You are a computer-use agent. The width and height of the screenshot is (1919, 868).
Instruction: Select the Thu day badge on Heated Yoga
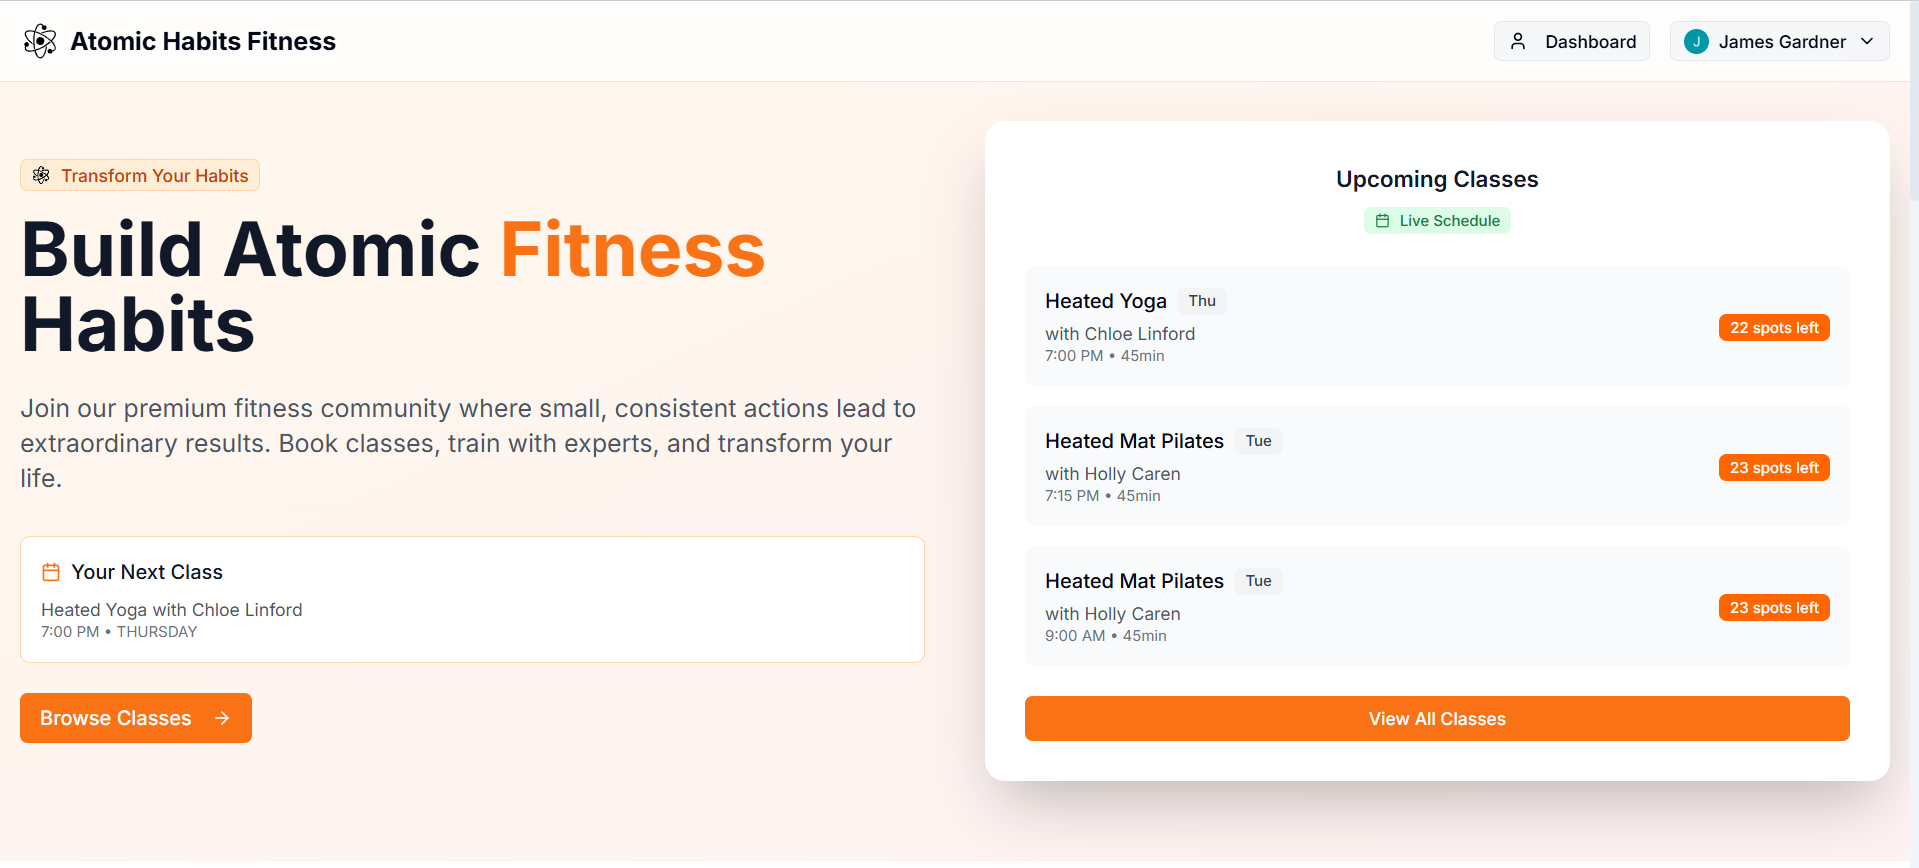point(1201,300)
